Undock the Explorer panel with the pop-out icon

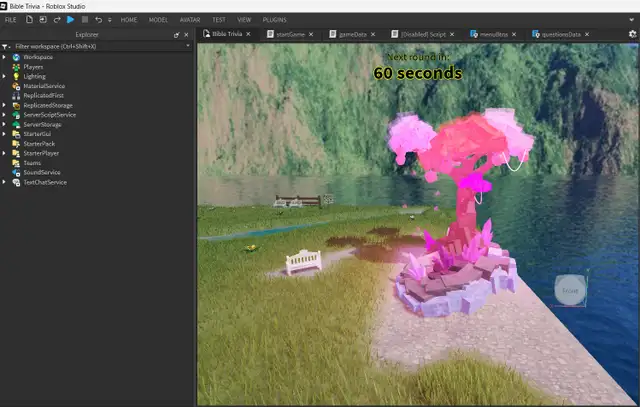pos(176,35)
